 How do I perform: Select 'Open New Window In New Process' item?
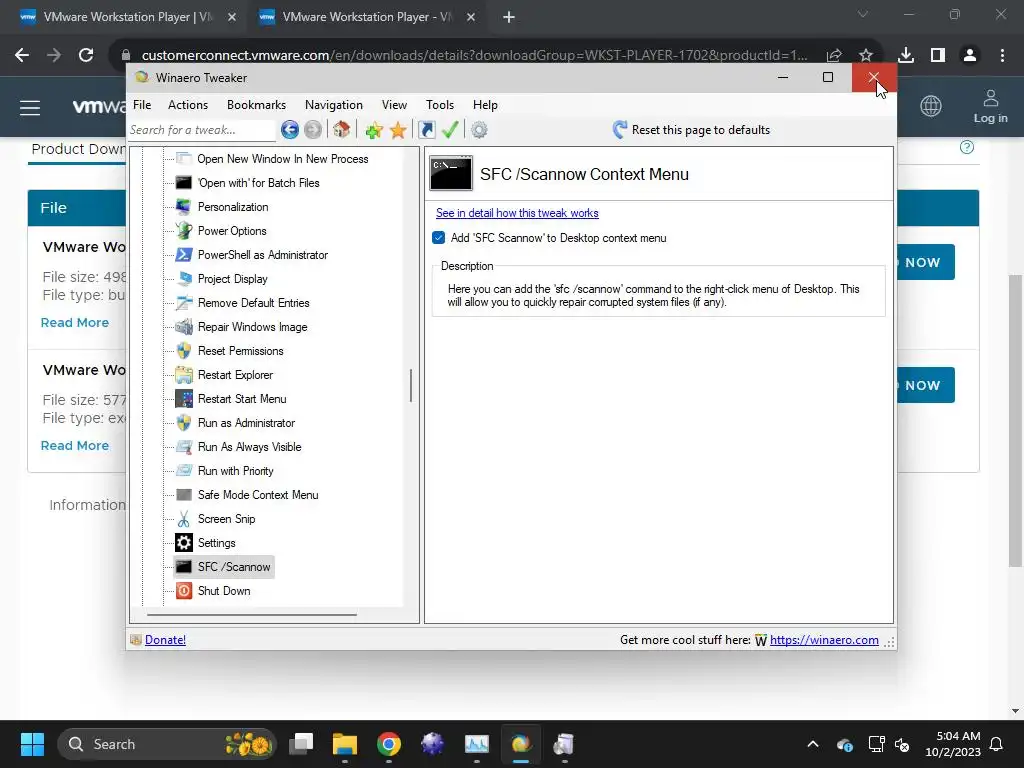(283, 159)
